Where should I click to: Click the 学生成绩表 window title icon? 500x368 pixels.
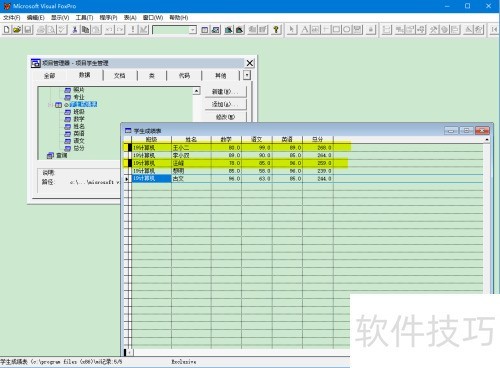point(128,130)
